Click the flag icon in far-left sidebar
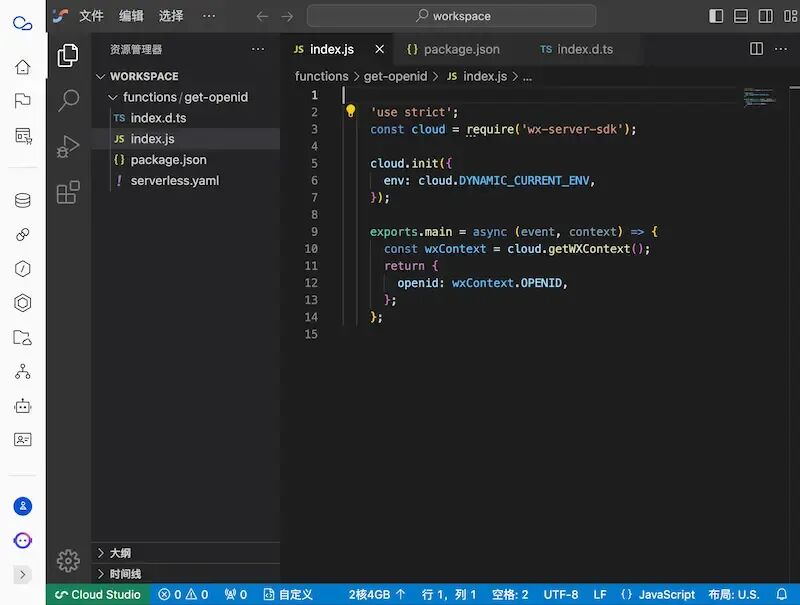The image size is (800, 605). tap(22, 100)
